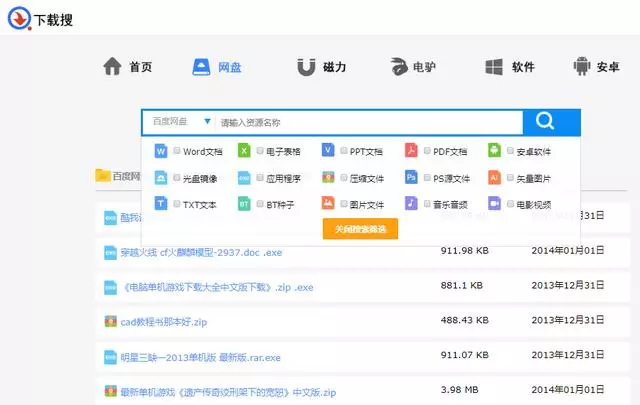Click the 下载搜 logo icon
The height and width of the screenshot is (405, 640).
(x=19, y=18)
